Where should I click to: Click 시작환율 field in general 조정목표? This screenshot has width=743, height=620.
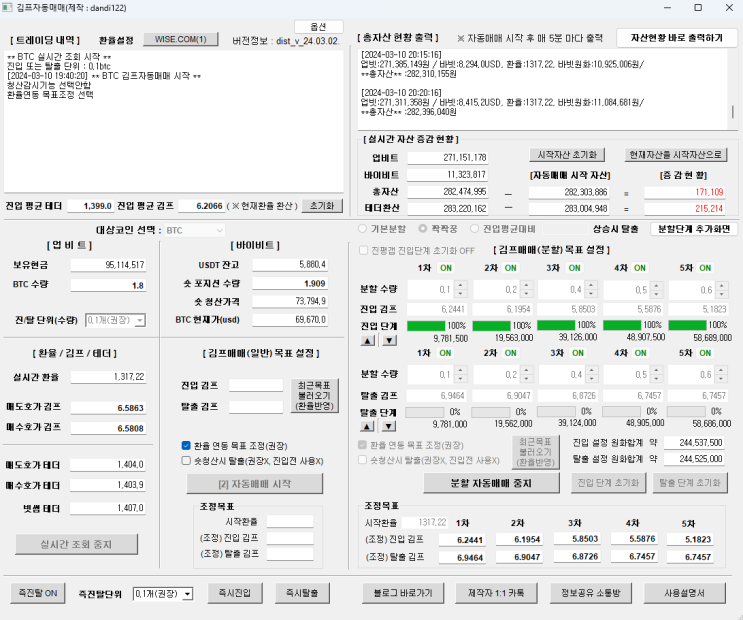290,521
